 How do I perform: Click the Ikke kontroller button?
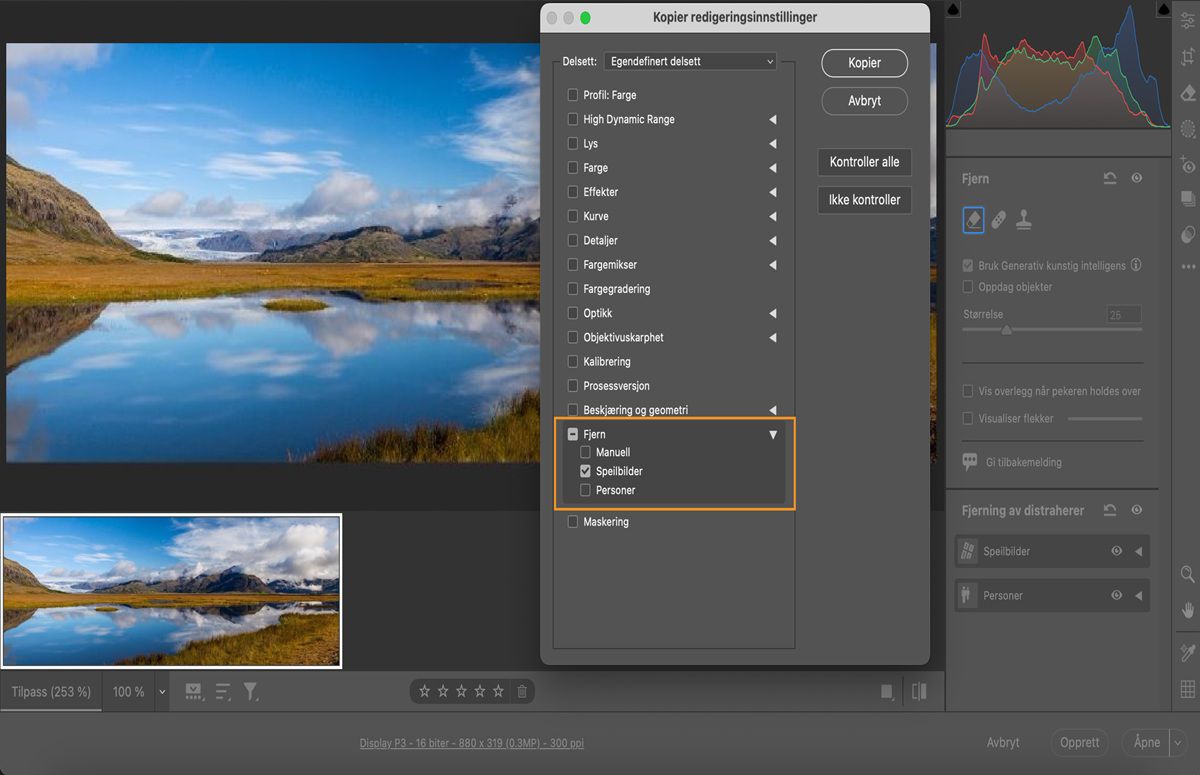tap(864, 200)
